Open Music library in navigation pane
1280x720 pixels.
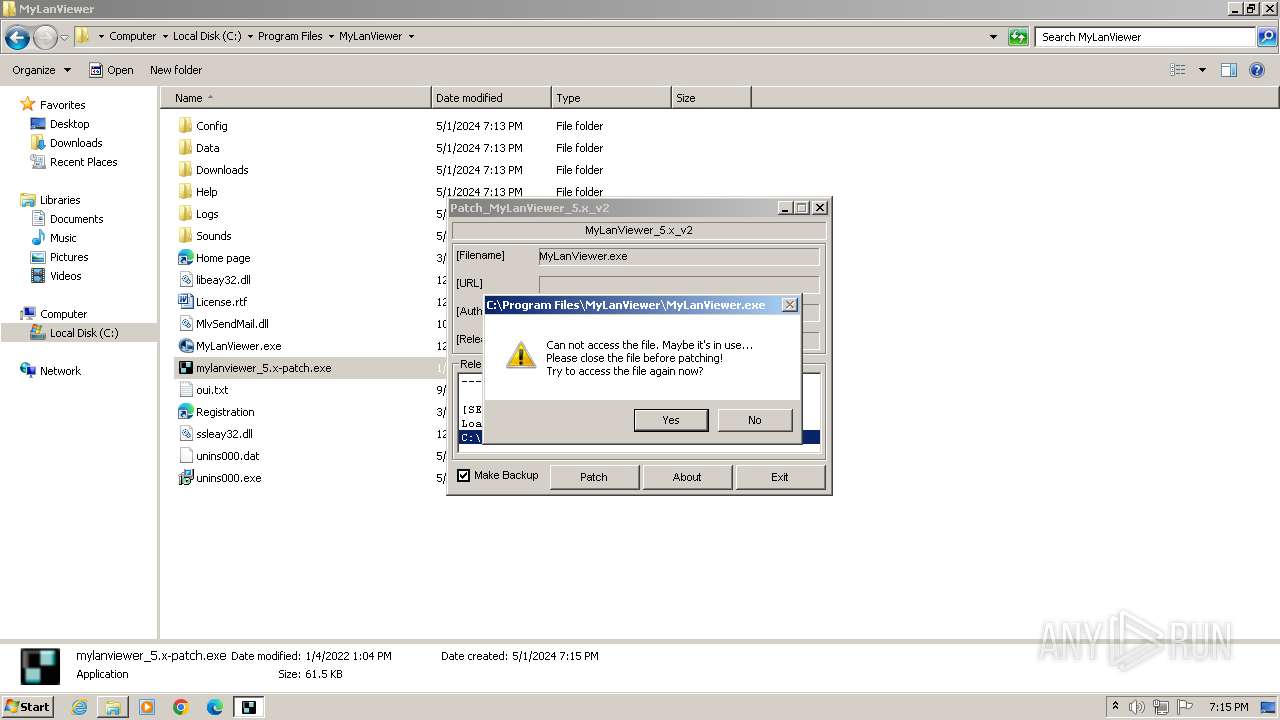point(63,238)
